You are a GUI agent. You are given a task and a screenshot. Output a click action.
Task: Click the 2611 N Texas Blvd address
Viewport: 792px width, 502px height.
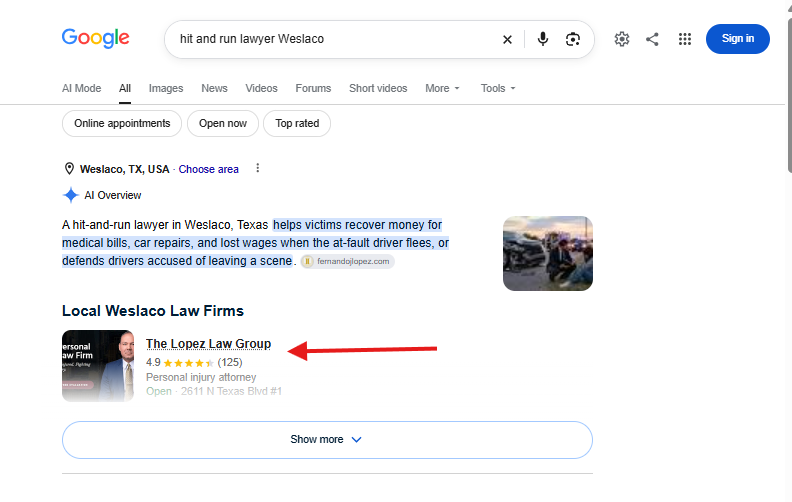(x=231, y=391)
